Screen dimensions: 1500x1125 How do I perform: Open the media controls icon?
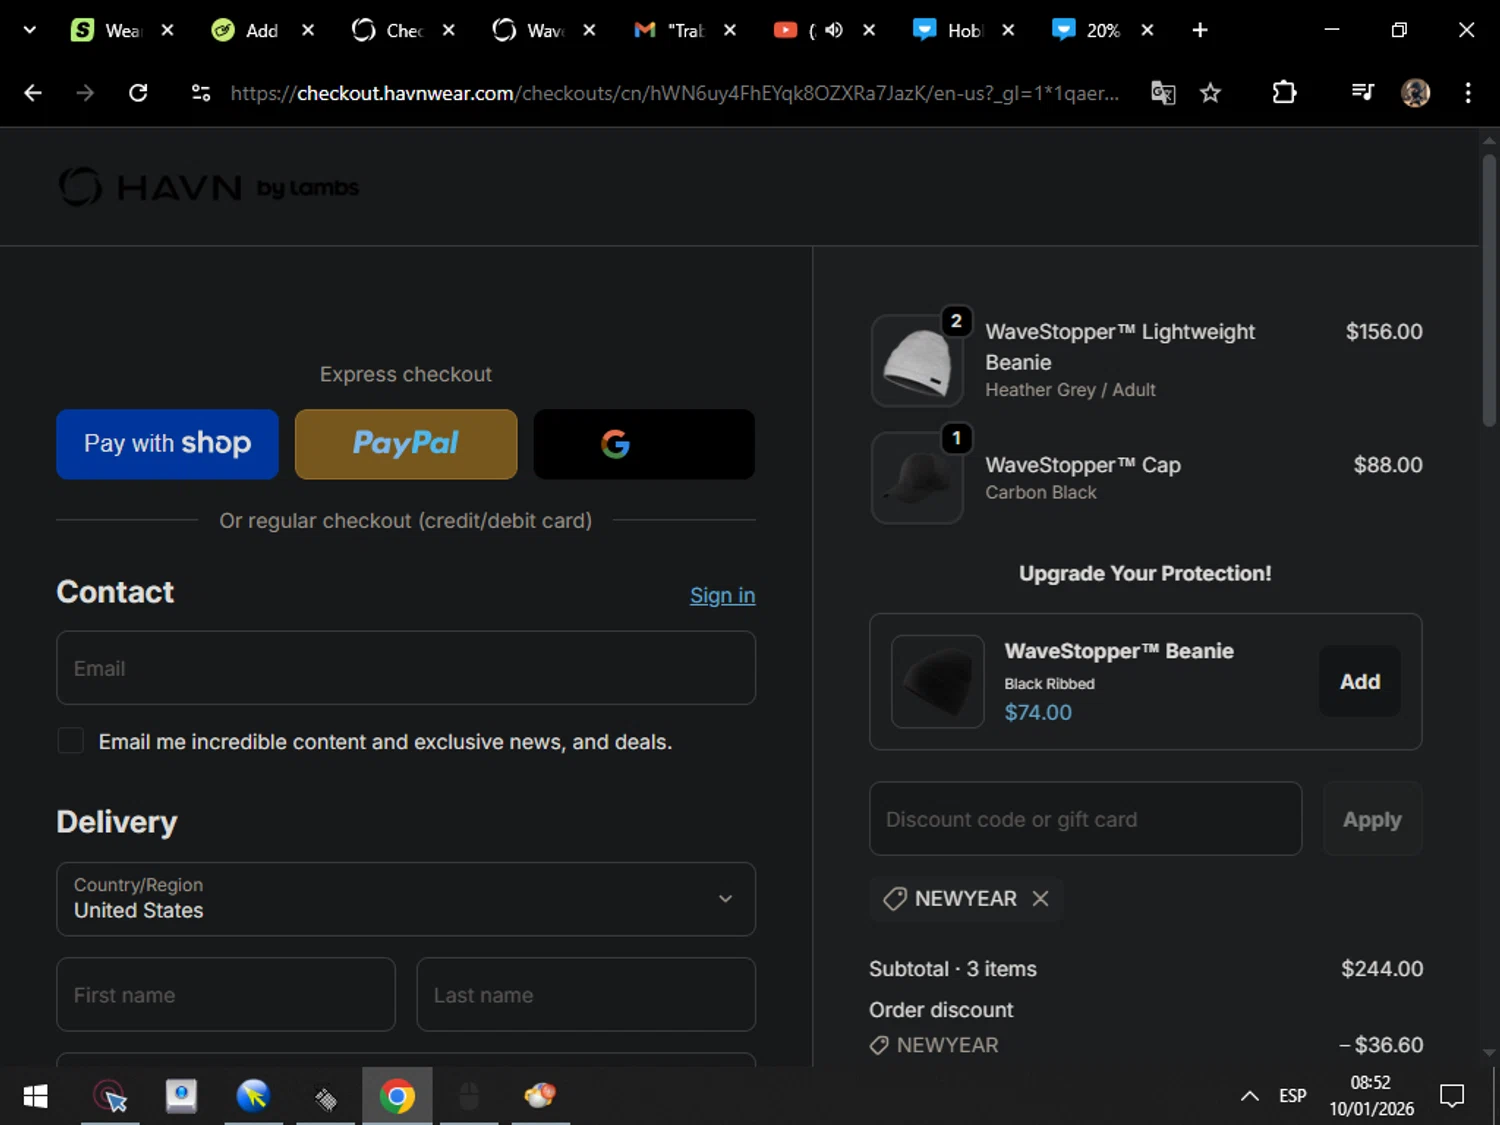click(1362, 93)
